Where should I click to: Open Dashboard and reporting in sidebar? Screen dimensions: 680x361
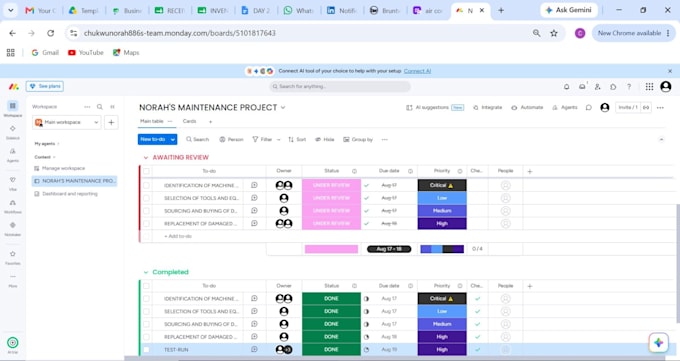click(x=69, y=194)
